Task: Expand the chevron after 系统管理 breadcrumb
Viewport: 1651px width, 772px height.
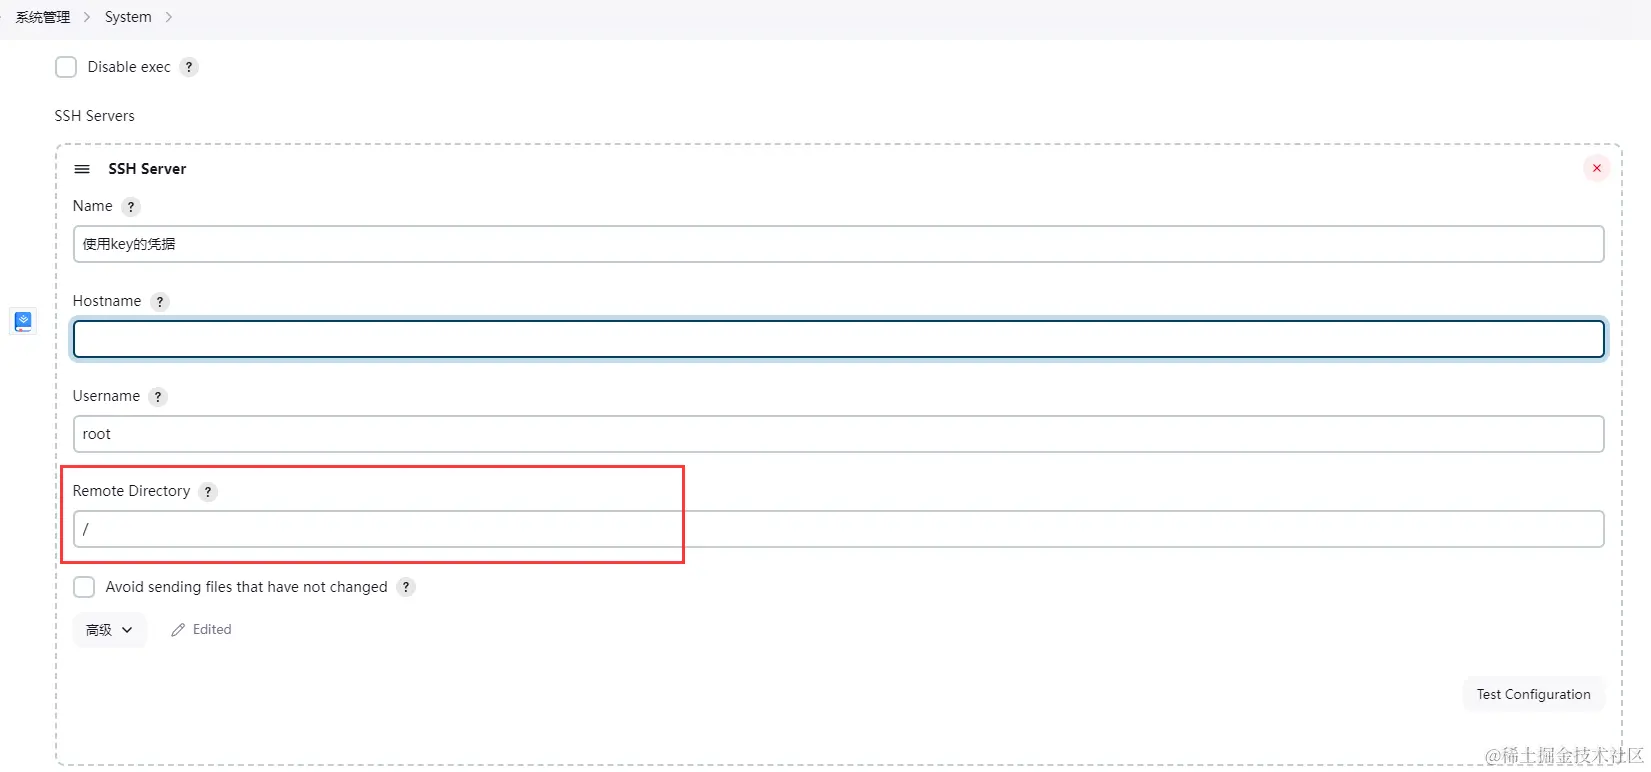Action: point(87,17)
